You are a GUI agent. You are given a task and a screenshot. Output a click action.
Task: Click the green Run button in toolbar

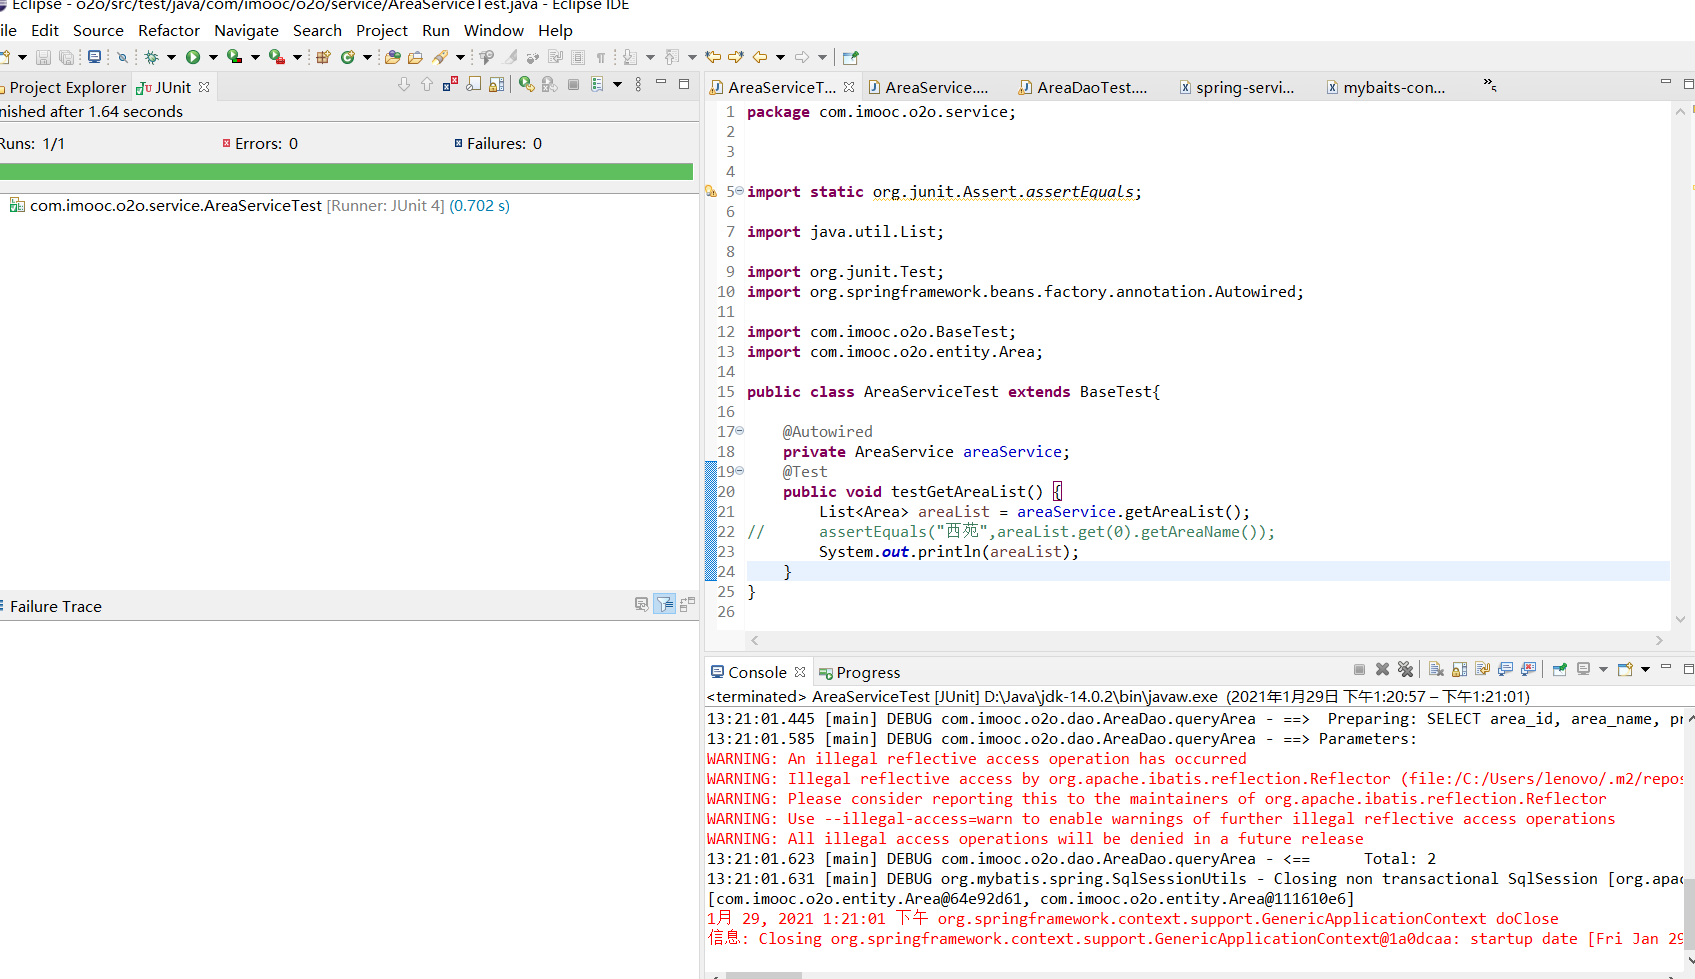pos(193,57)
